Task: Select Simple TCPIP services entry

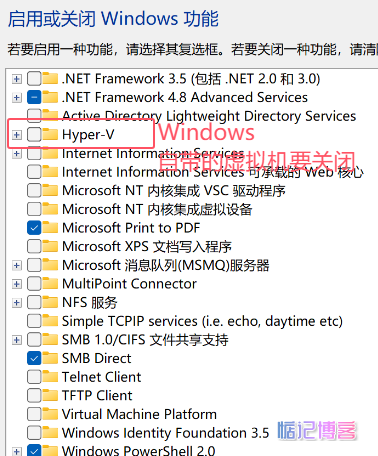Action: (202, 321)
